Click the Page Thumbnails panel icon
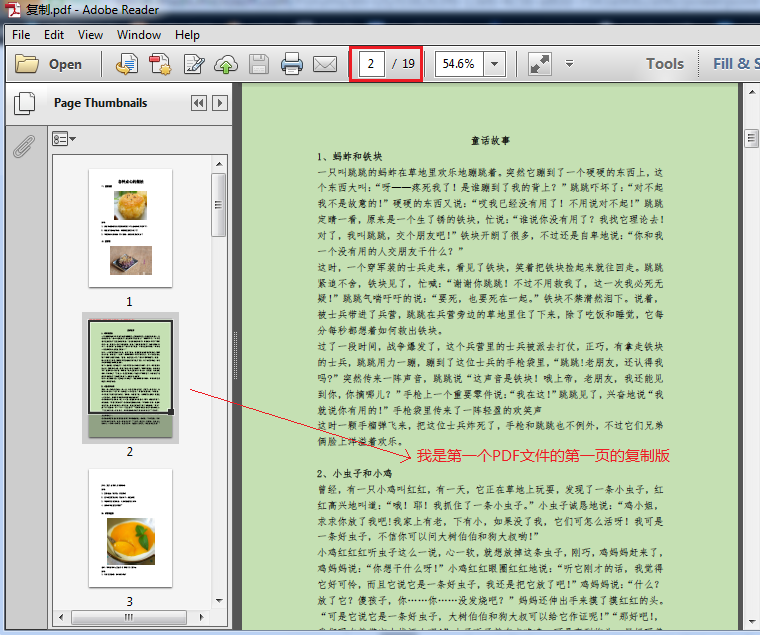The height and width of the screenshot is (635, 760). (x=25, y=103)
